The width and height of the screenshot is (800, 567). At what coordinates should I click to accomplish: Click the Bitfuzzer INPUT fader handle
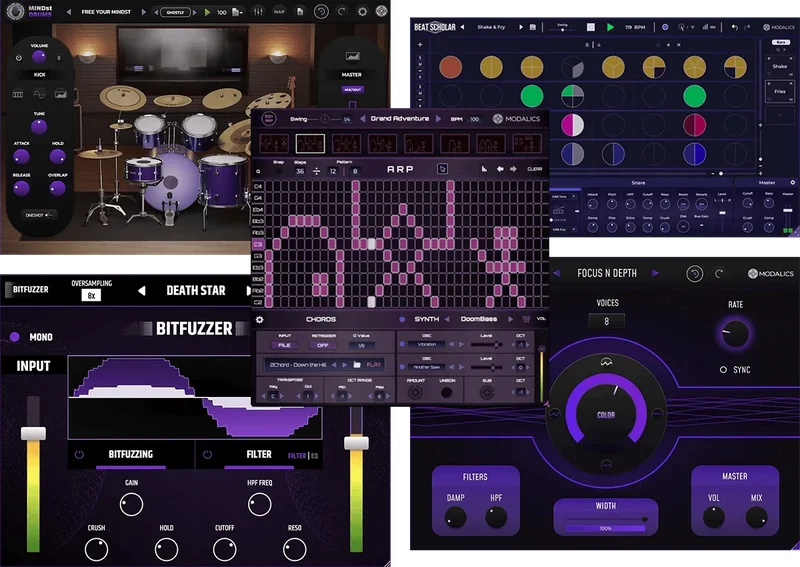(33, 433)
